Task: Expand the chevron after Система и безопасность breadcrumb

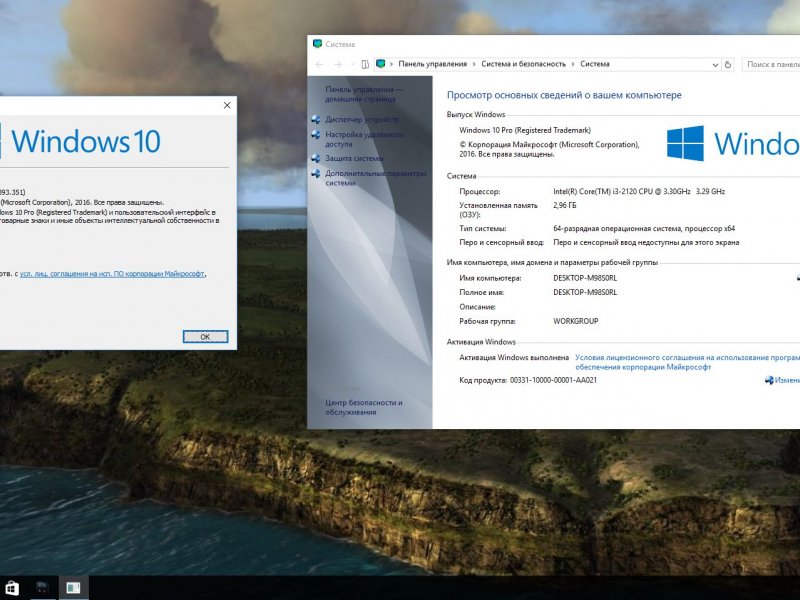Action: coord(573,64)
